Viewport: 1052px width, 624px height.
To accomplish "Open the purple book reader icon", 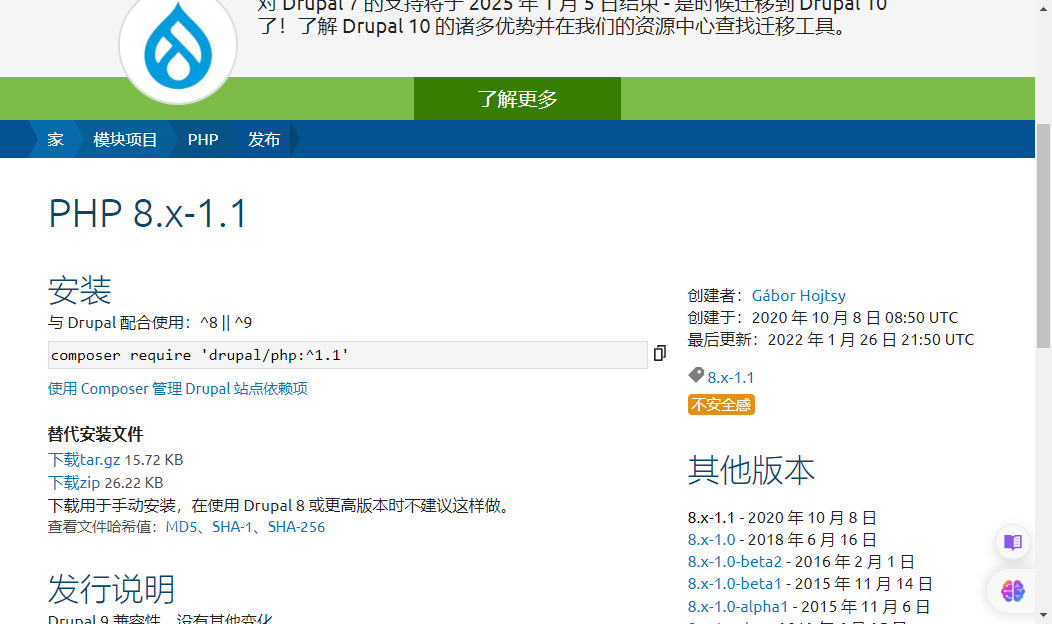I will point(1012,541).
